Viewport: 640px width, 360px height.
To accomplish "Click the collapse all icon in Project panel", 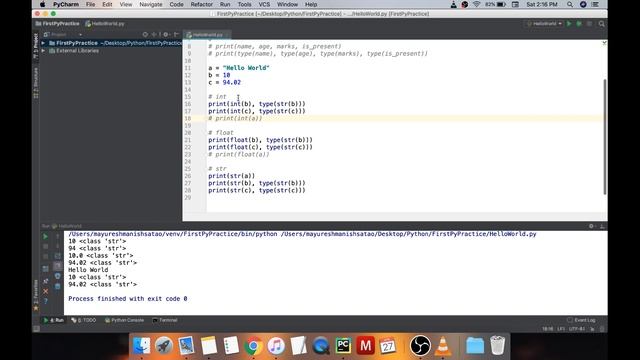I will (x=155, y=35).
